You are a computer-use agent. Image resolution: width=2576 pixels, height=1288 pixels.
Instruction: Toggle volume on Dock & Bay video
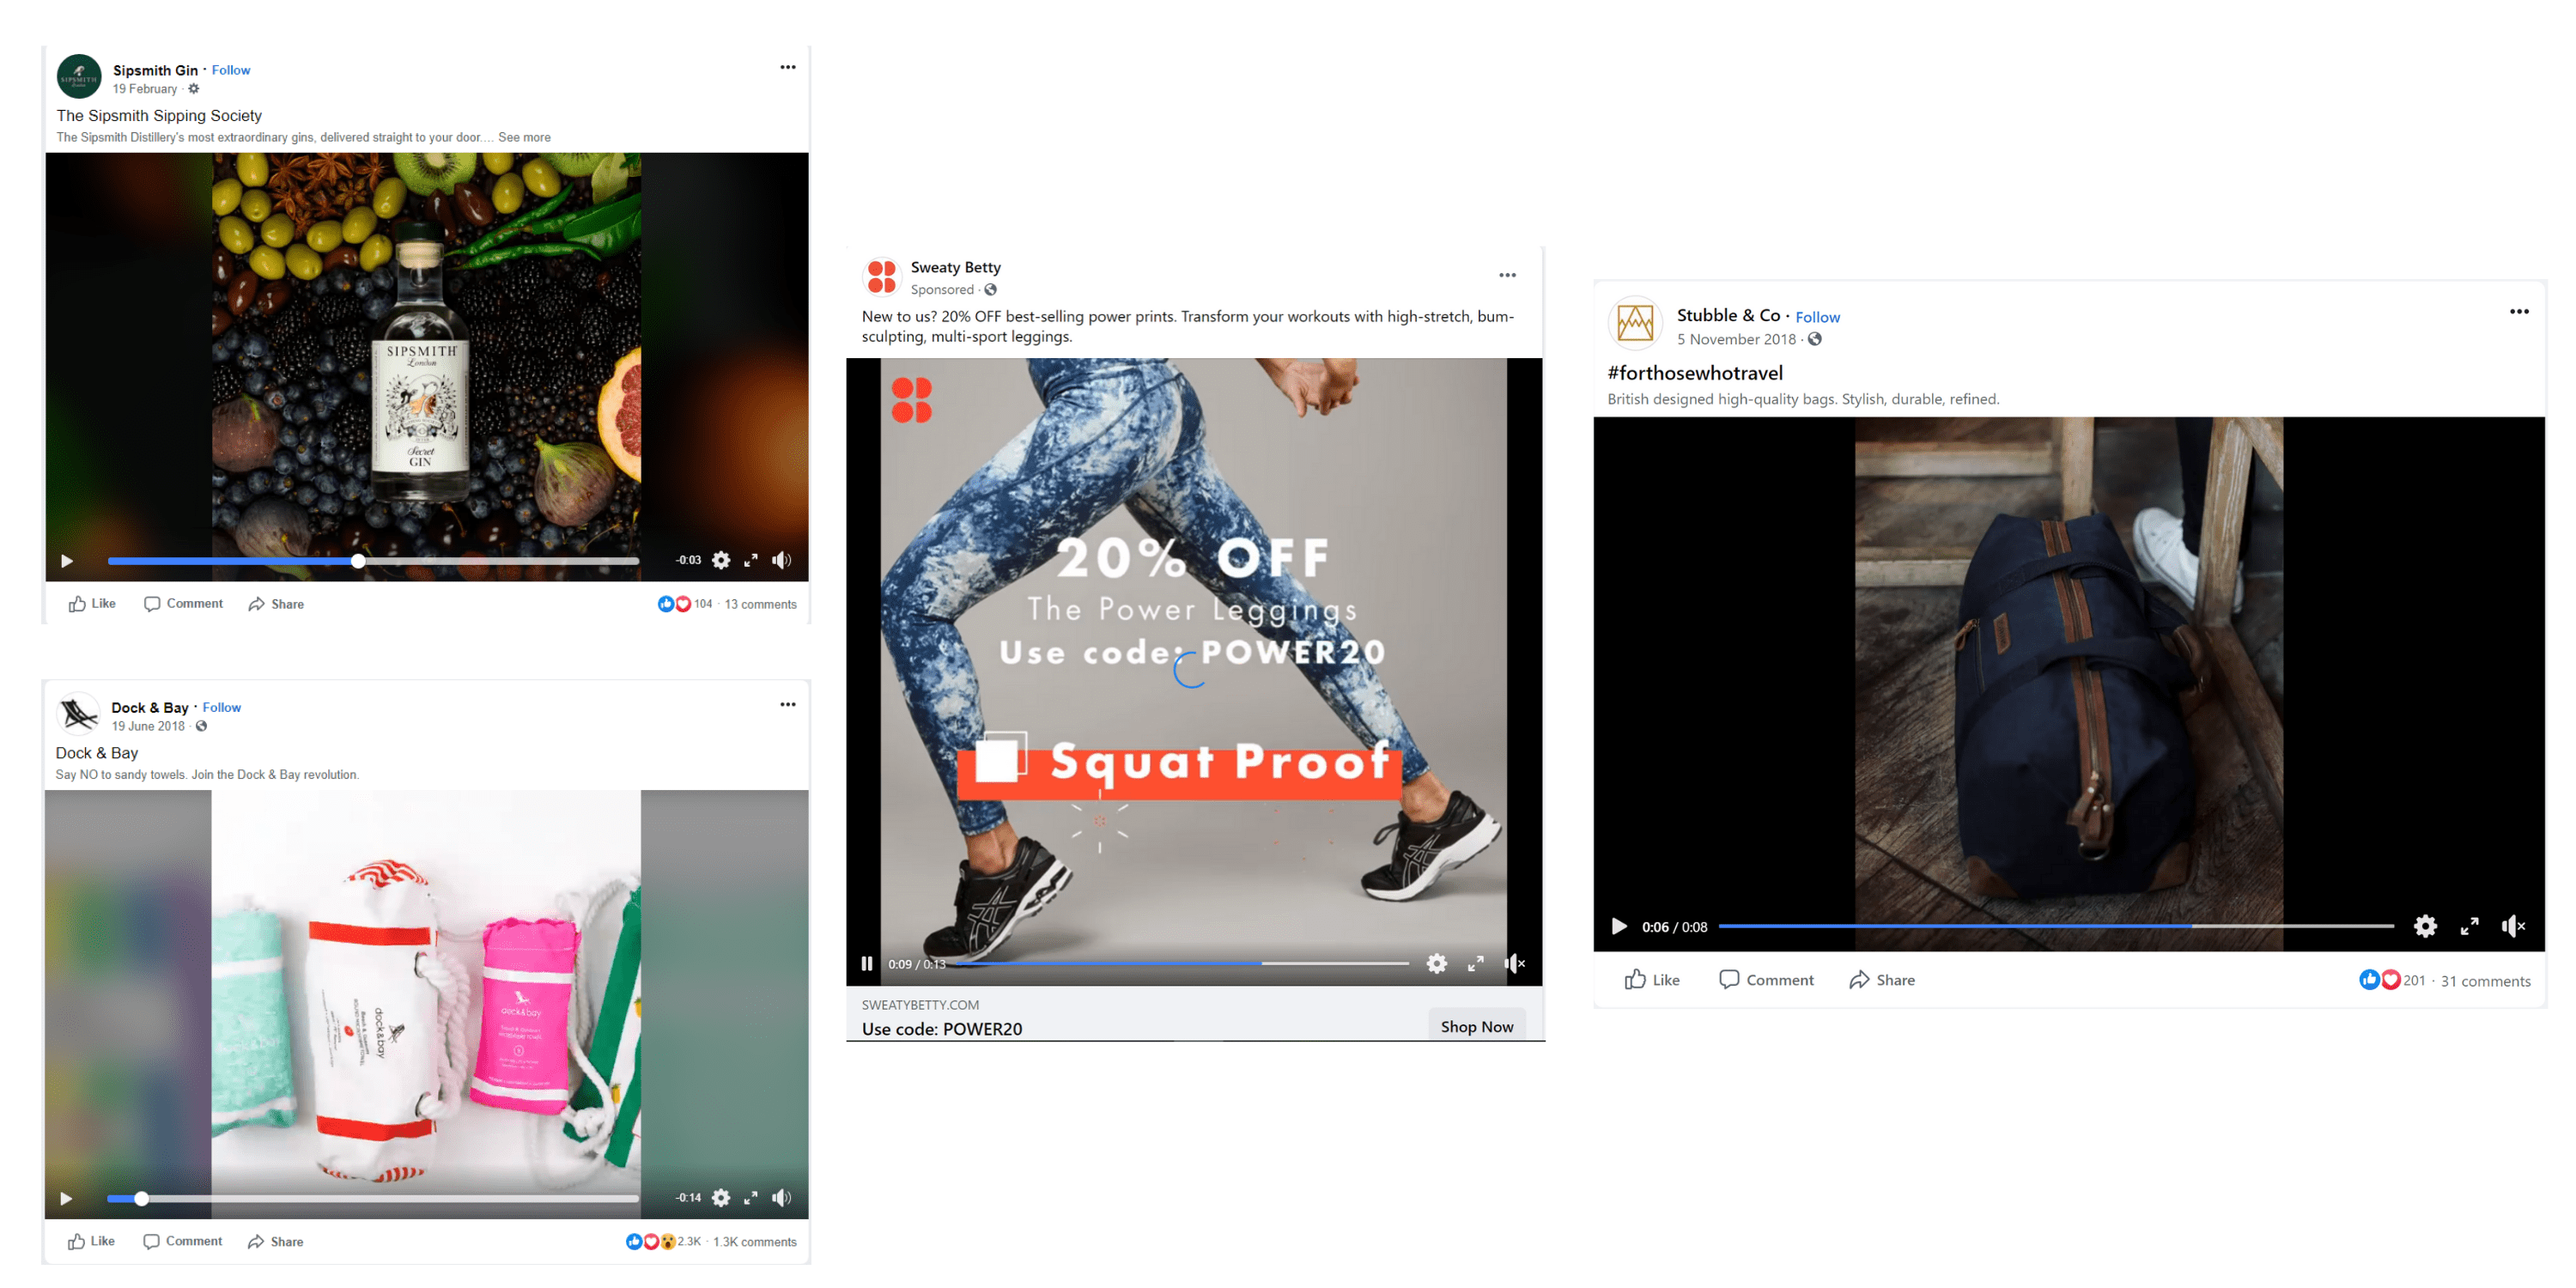[x=781, y=1198]
